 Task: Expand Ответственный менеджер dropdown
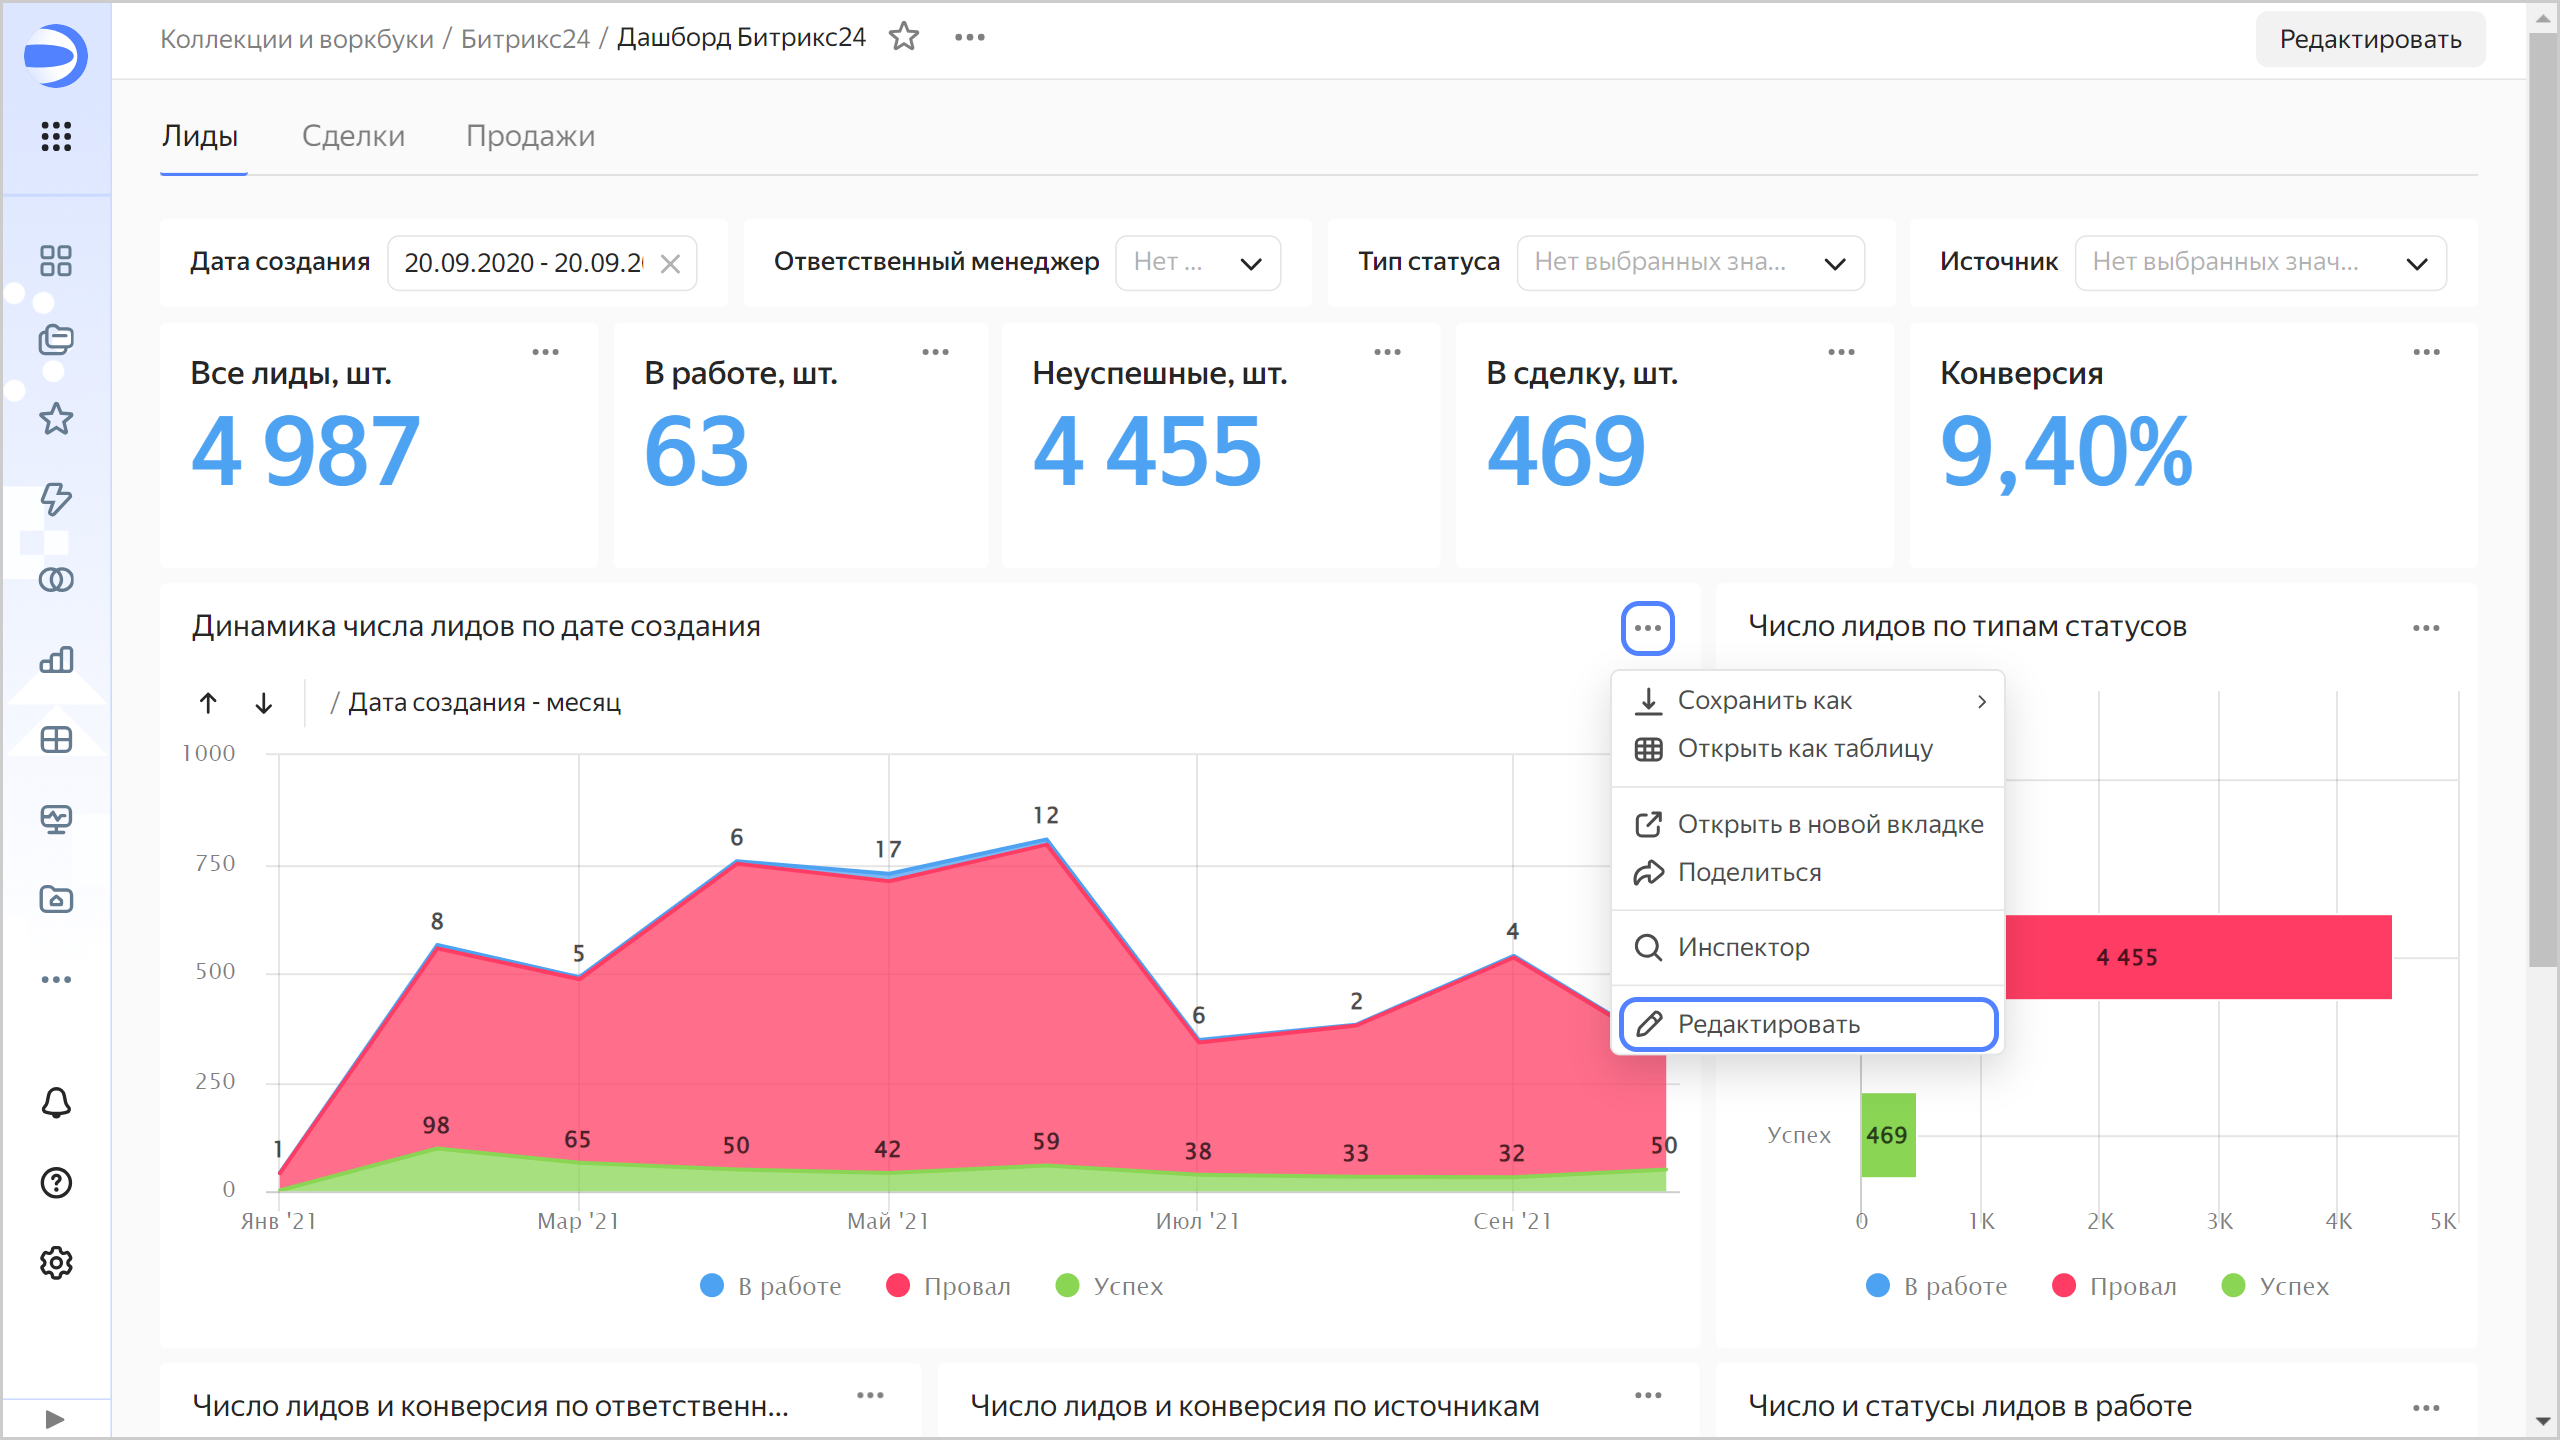[1198, 263]
